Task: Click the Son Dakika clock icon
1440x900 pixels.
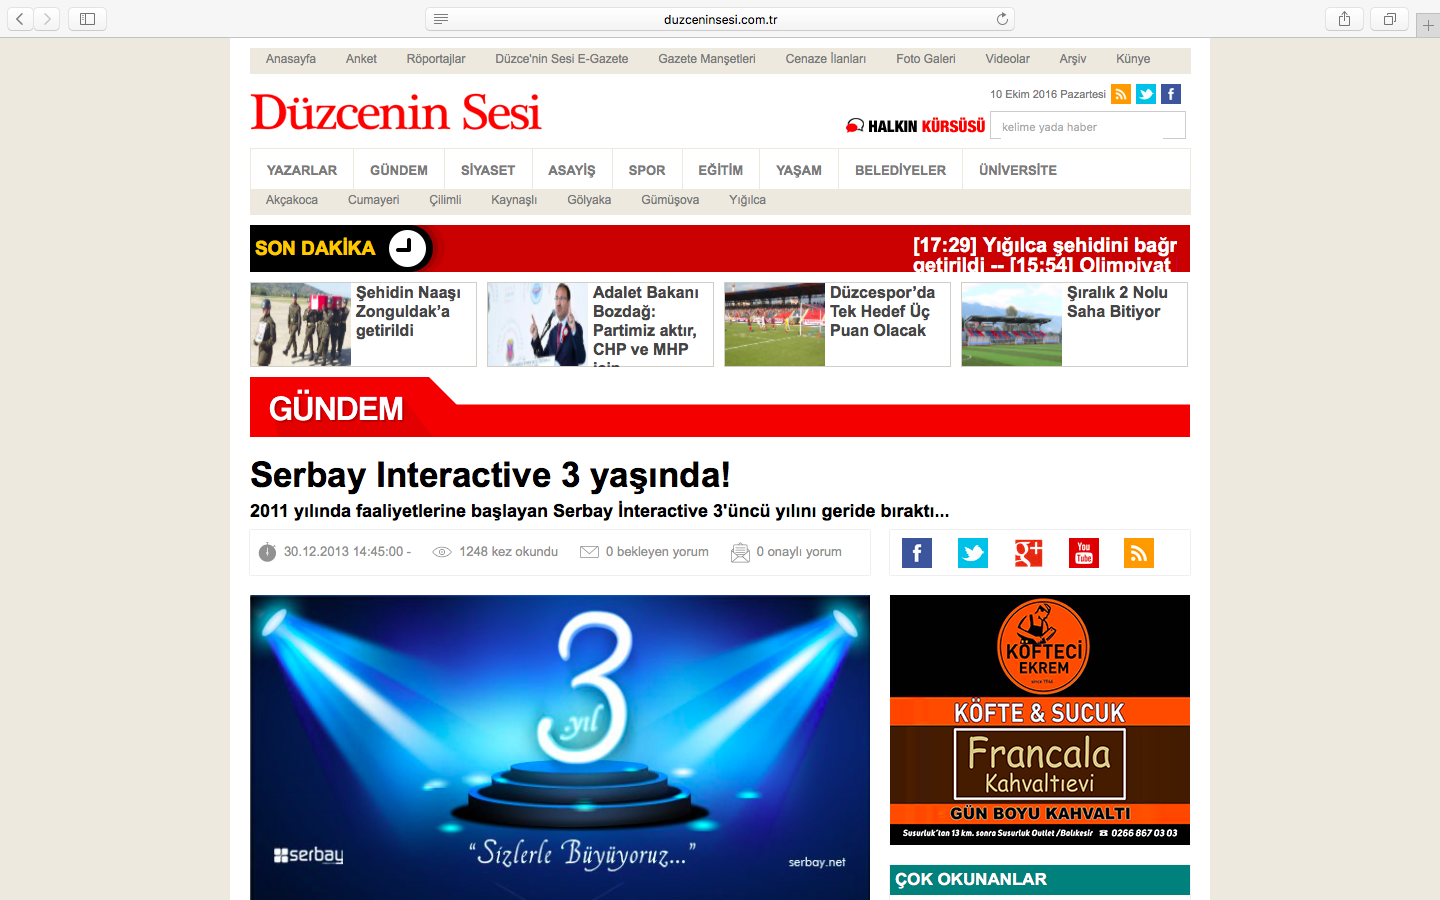Action: [407, 248]
